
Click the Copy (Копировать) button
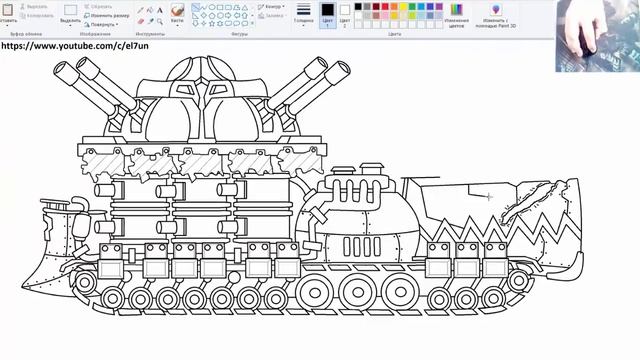click(37, 16)
